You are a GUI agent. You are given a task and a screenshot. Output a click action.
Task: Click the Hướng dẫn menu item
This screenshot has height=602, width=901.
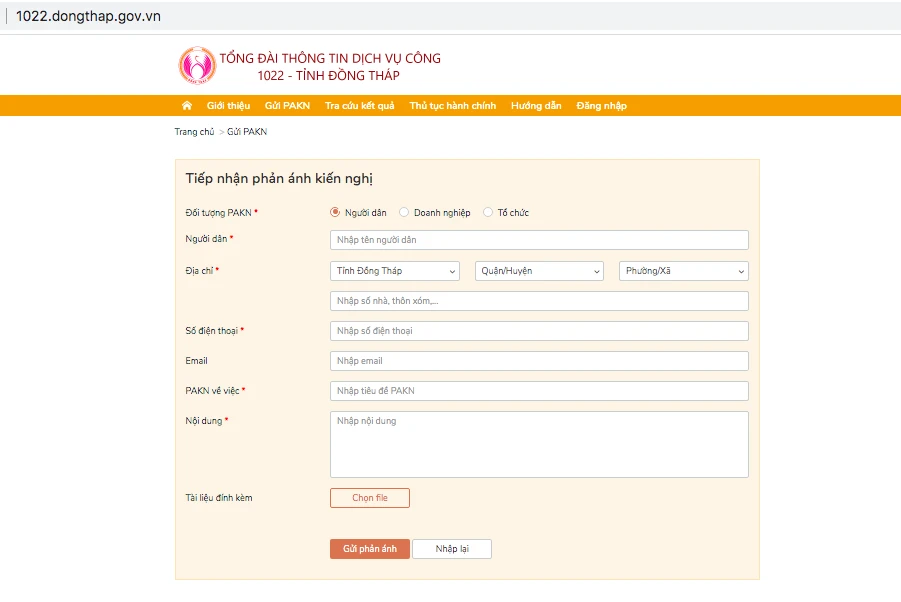click(x=536, y=106)
